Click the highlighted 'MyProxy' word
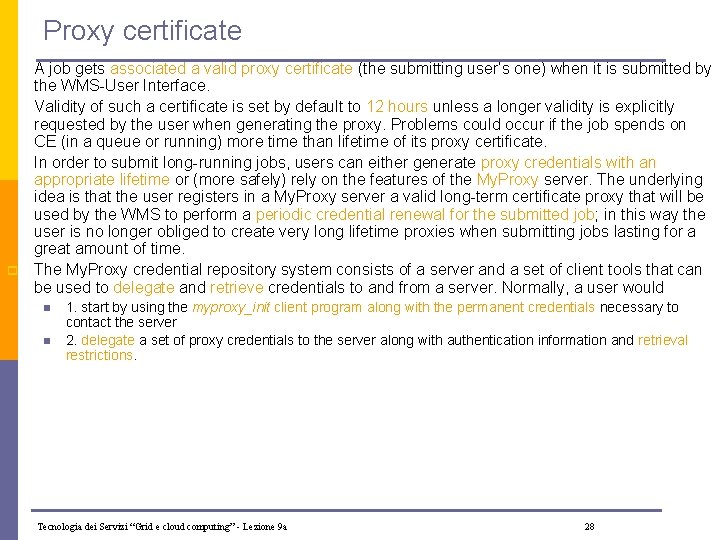 (507, 180)
